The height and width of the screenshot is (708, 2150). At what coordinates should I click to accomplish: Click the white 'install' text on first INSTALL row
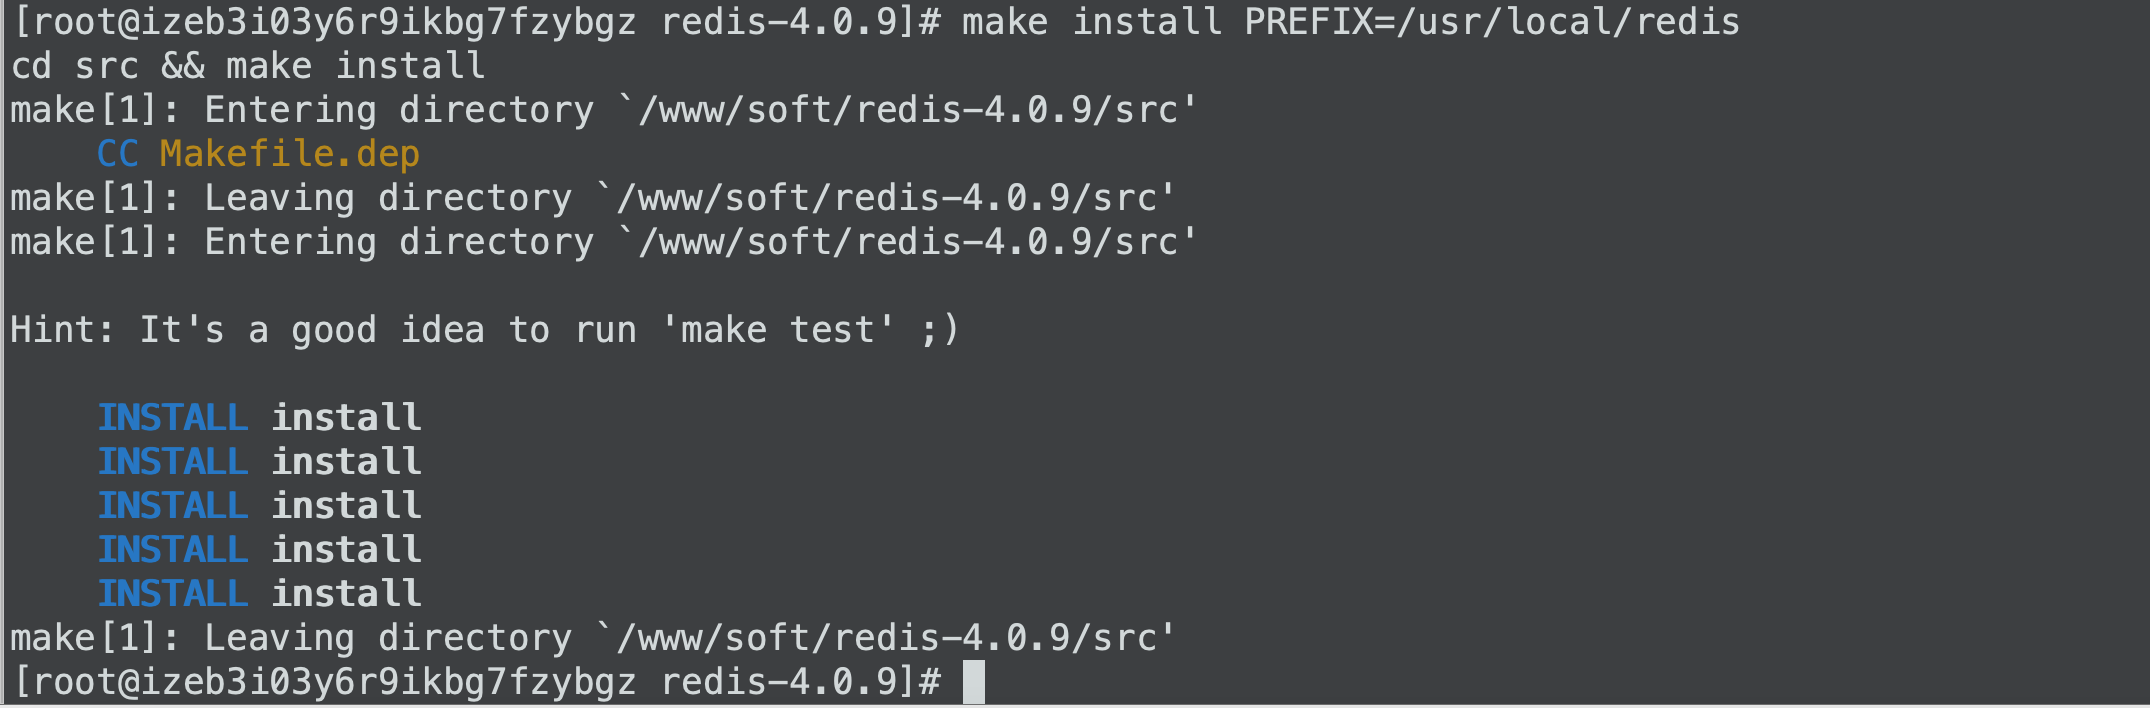point(347,418)
